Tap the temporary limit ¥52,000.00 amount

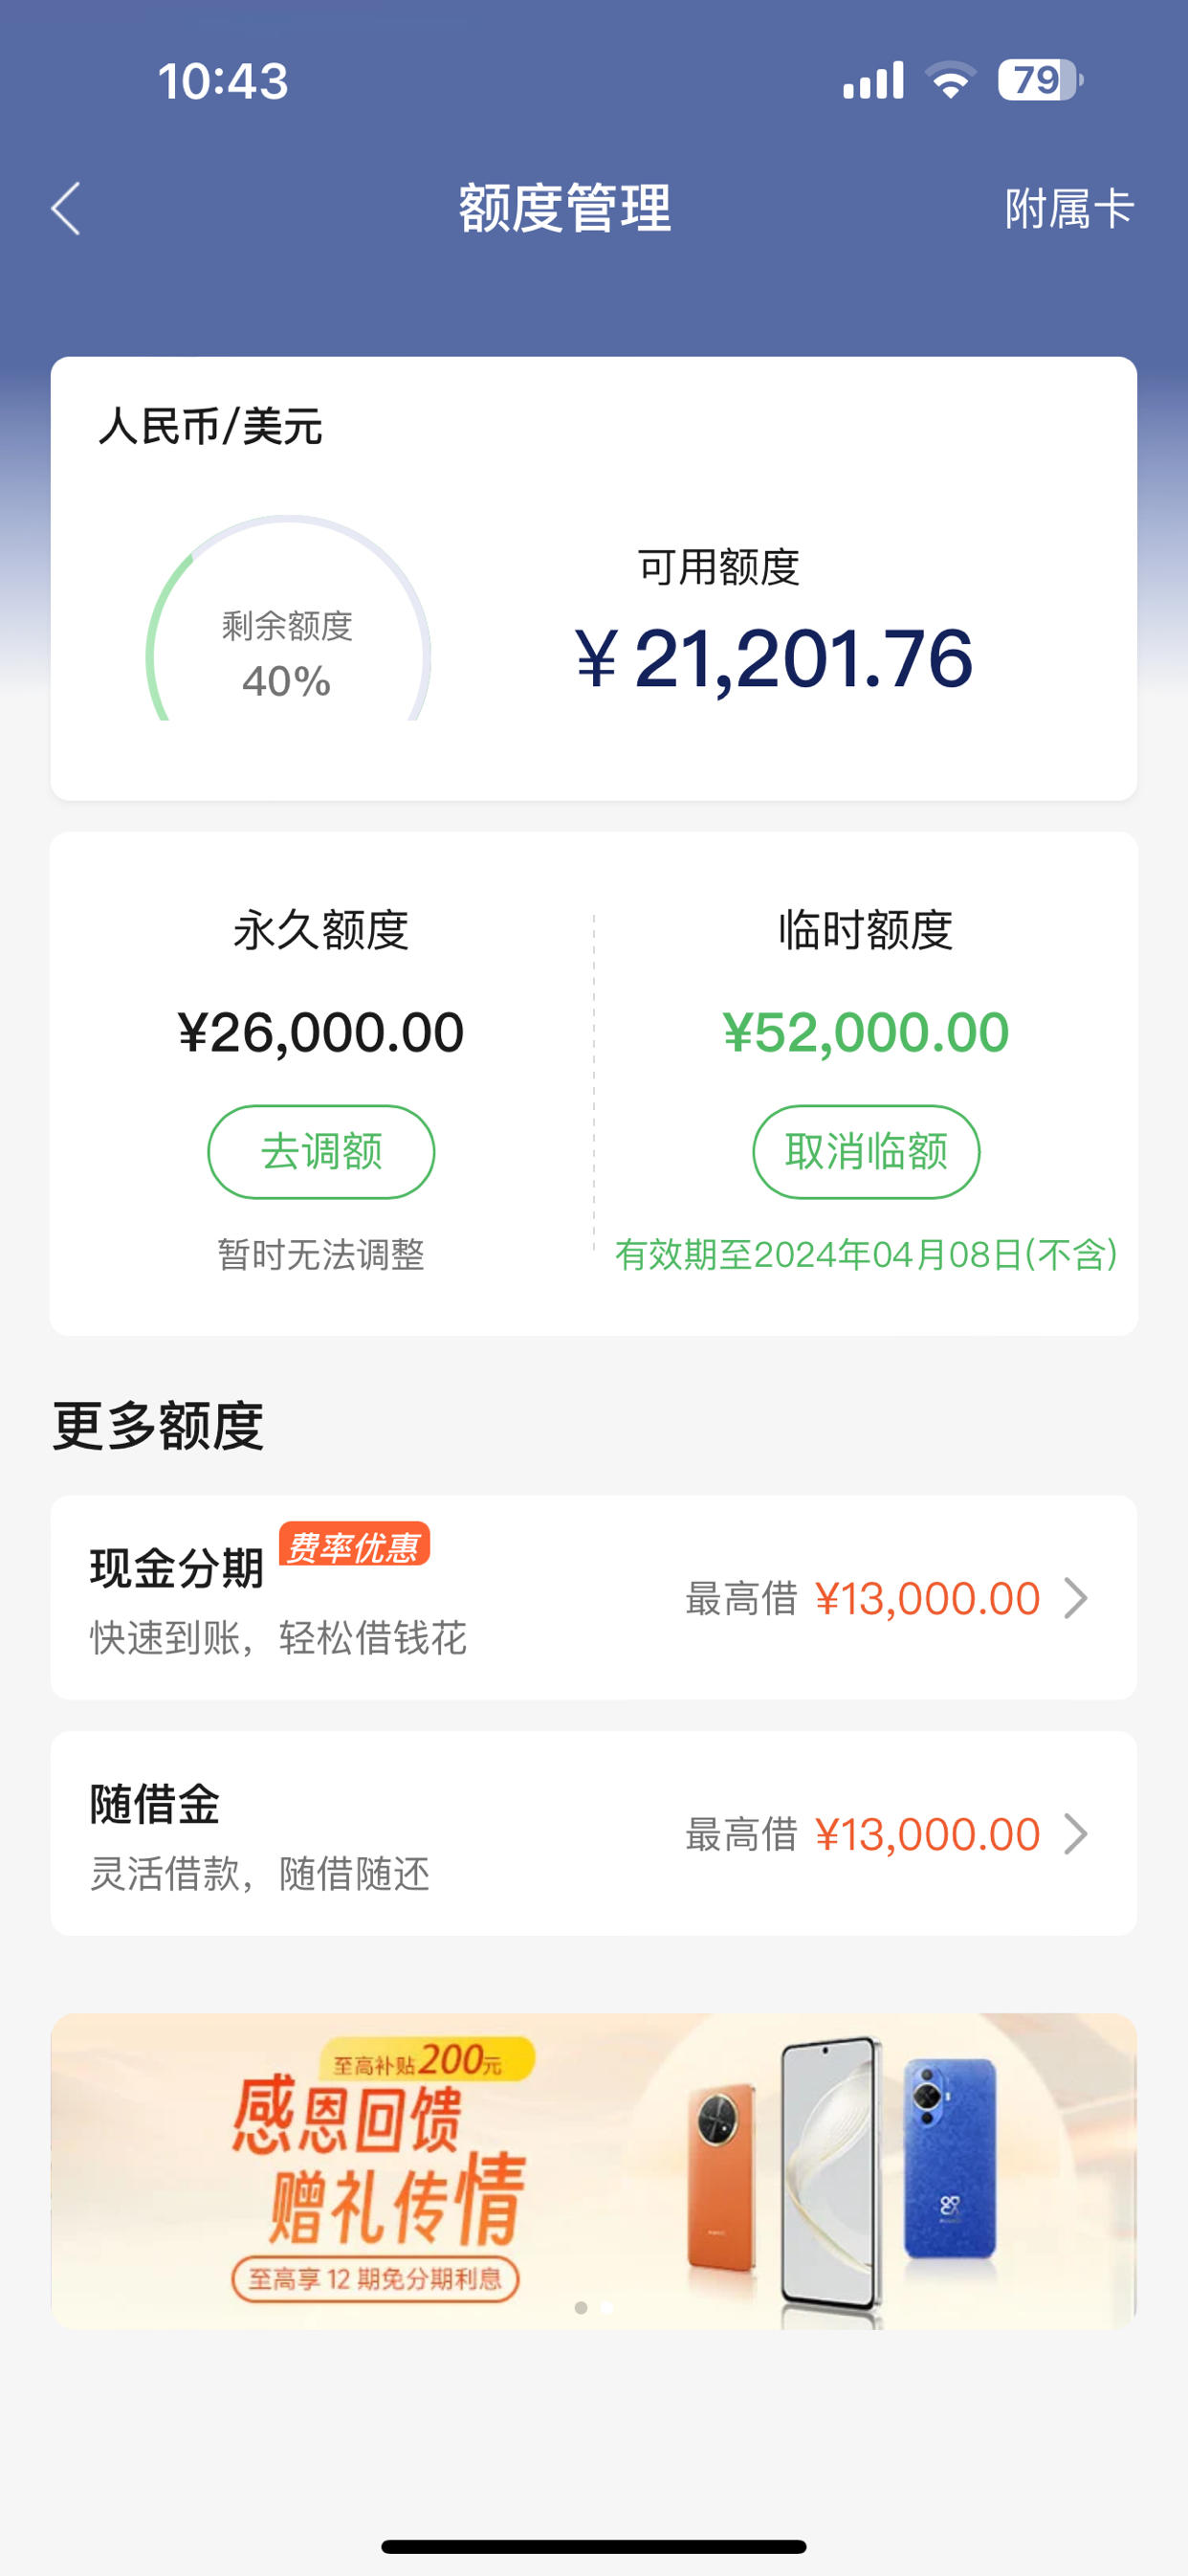(866, 1032)
